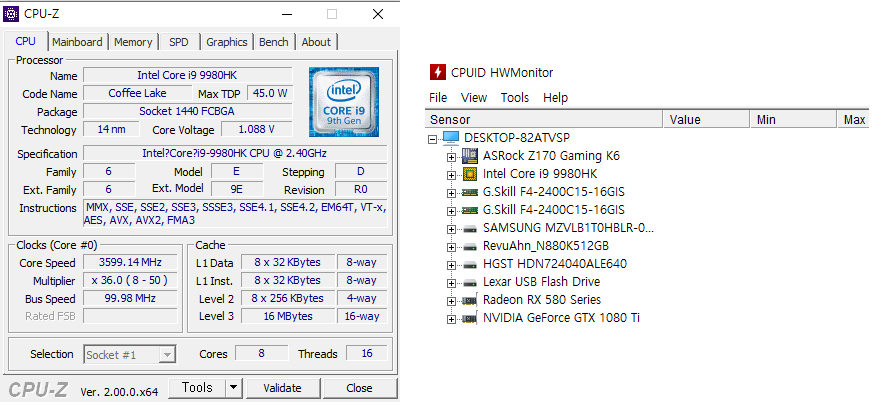This screenshot has width=878, height=405.
Task: Click the RevuAhn_N880K512GB drive icon
Action: tap(470, 246)
